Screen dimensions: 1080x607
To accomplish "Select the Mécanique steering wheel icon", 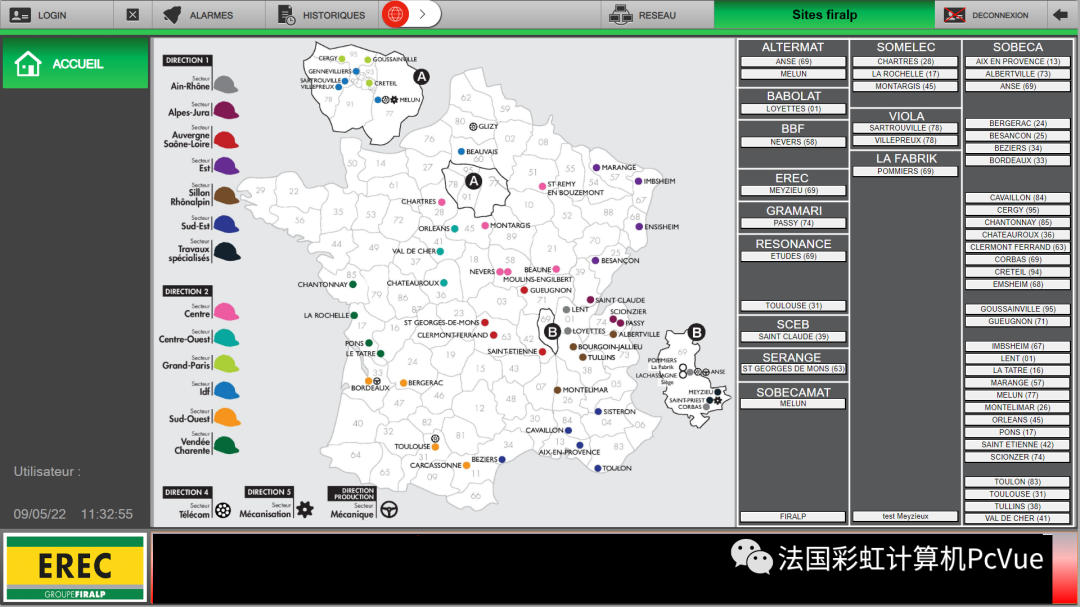I will point(389,509).
